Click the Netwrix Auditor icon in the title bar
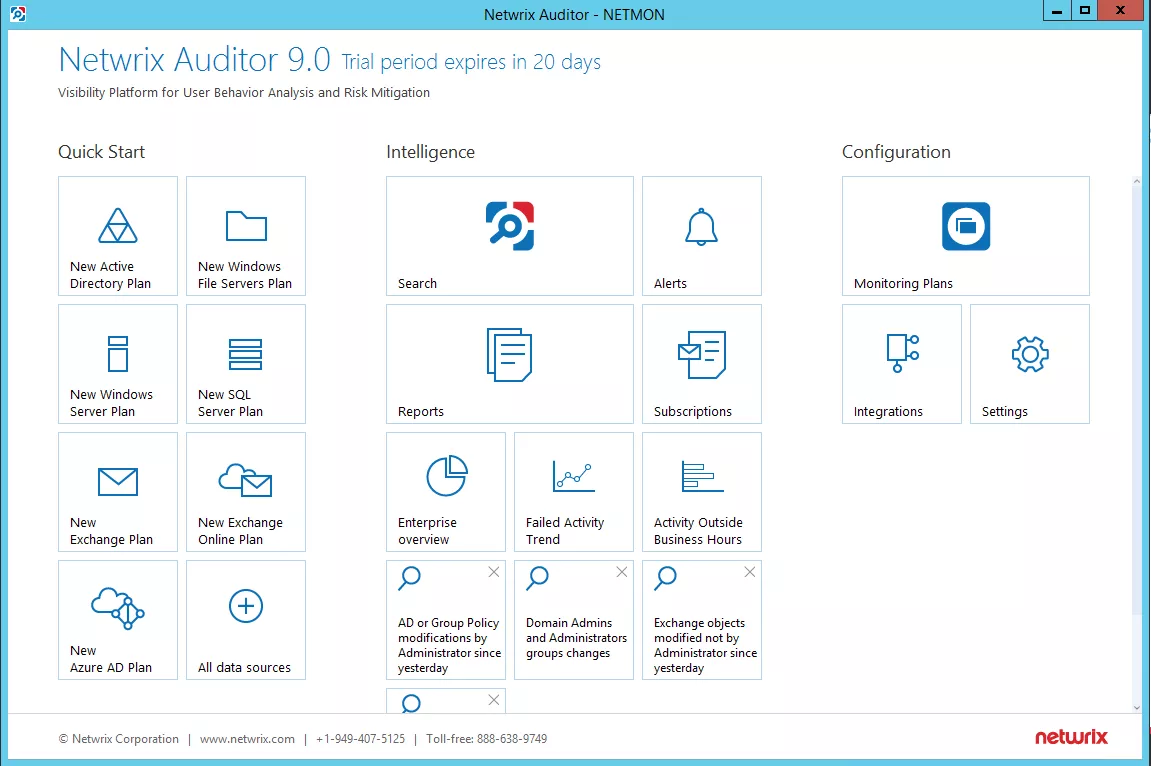The image size is (1151, 766). pos(18,14)
